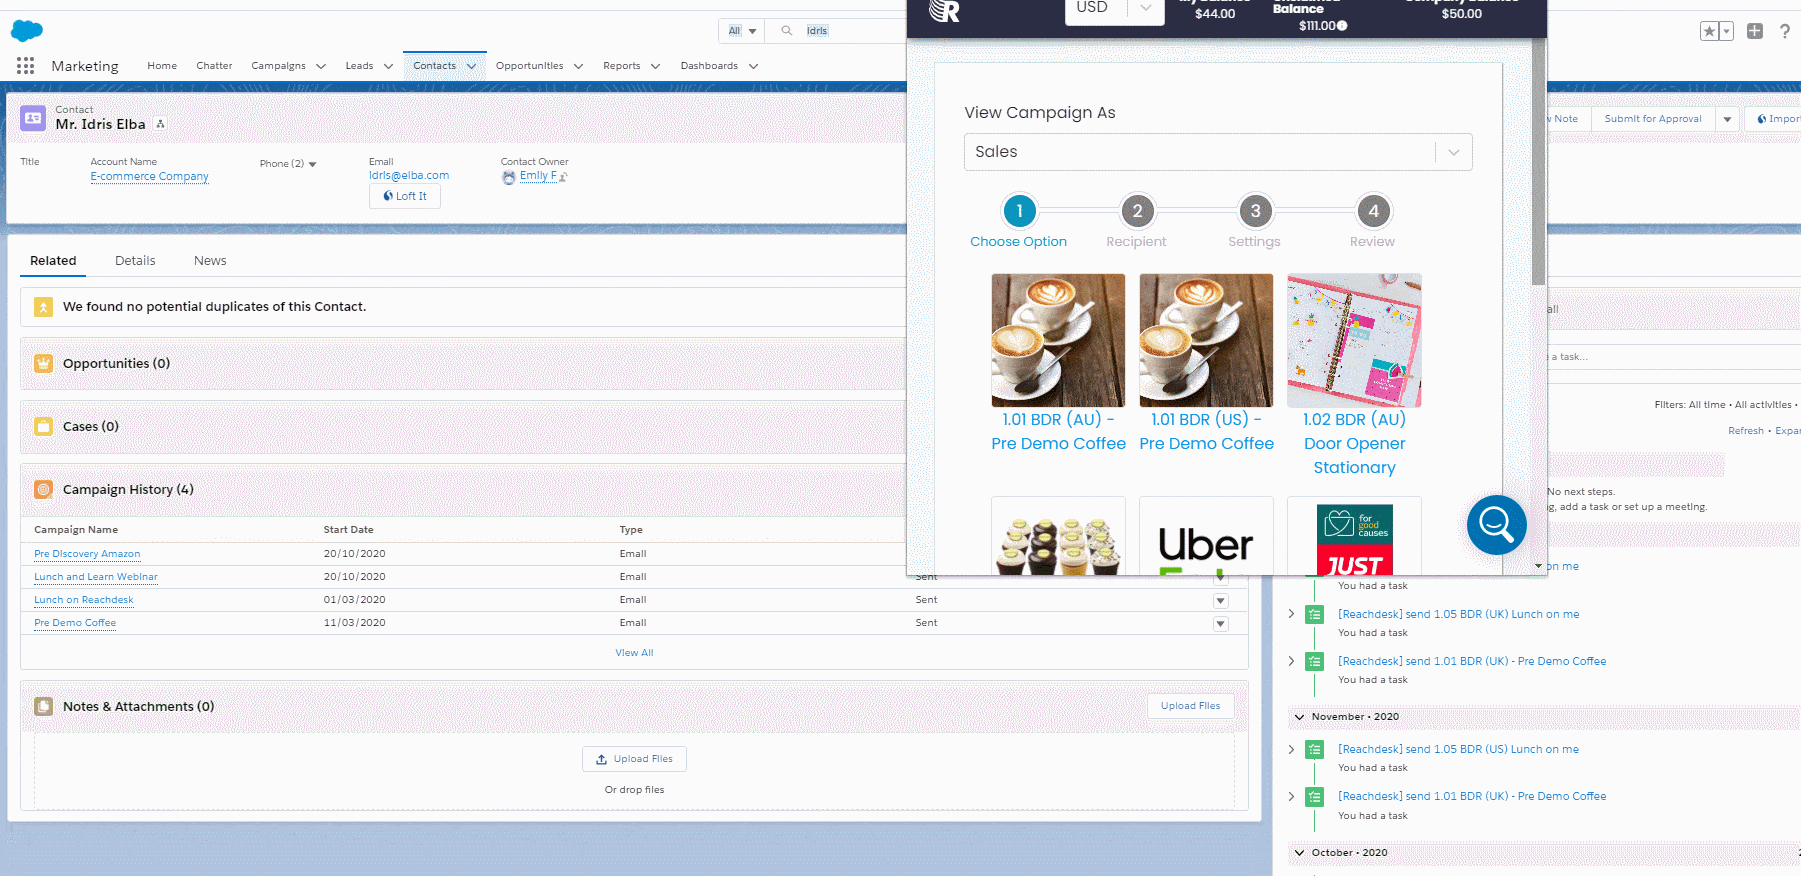The height and width of the screenshot is (876, 1801).
Task: Click the round blue search chat icon
Action: pos(1497,524)
